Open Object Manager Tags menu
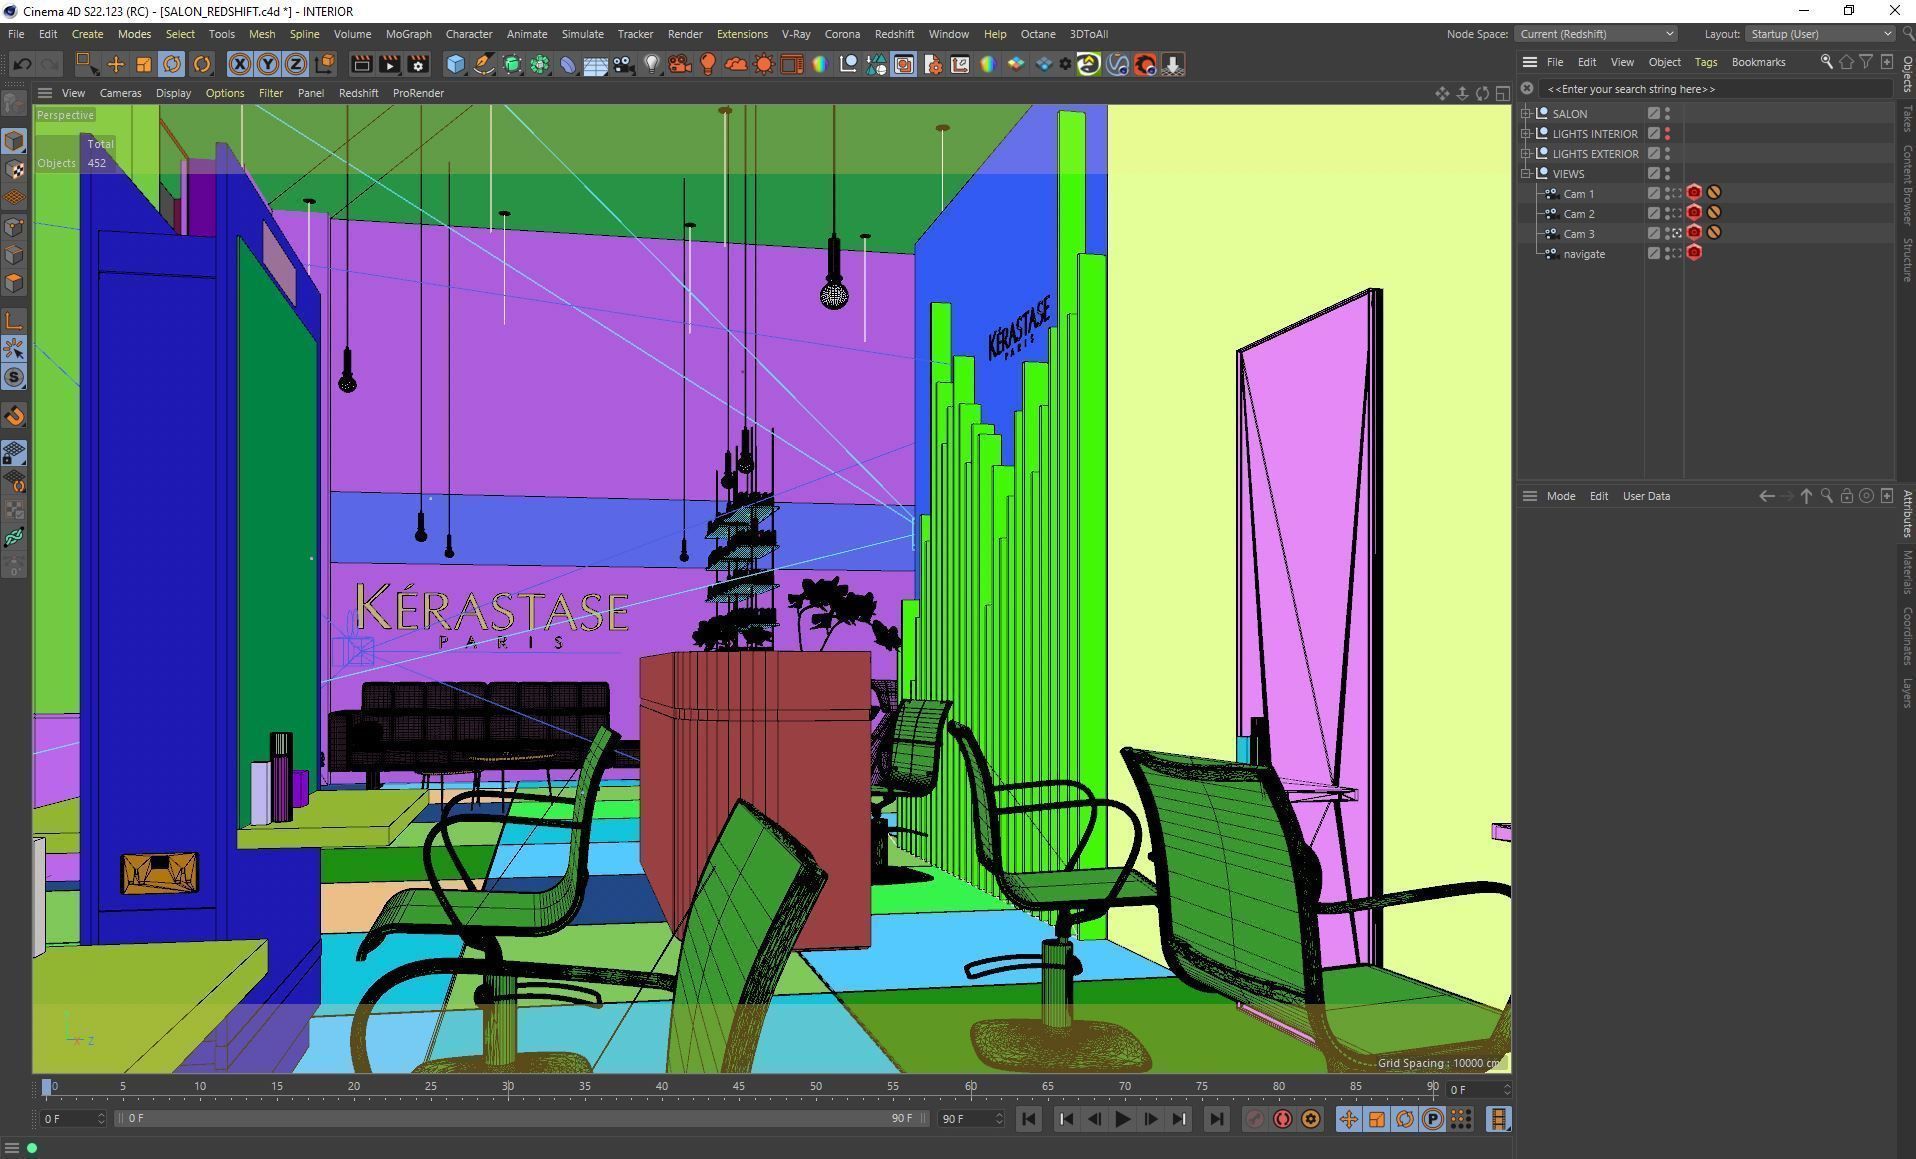This screenshot has width=1916, height=1159. 1705,62
